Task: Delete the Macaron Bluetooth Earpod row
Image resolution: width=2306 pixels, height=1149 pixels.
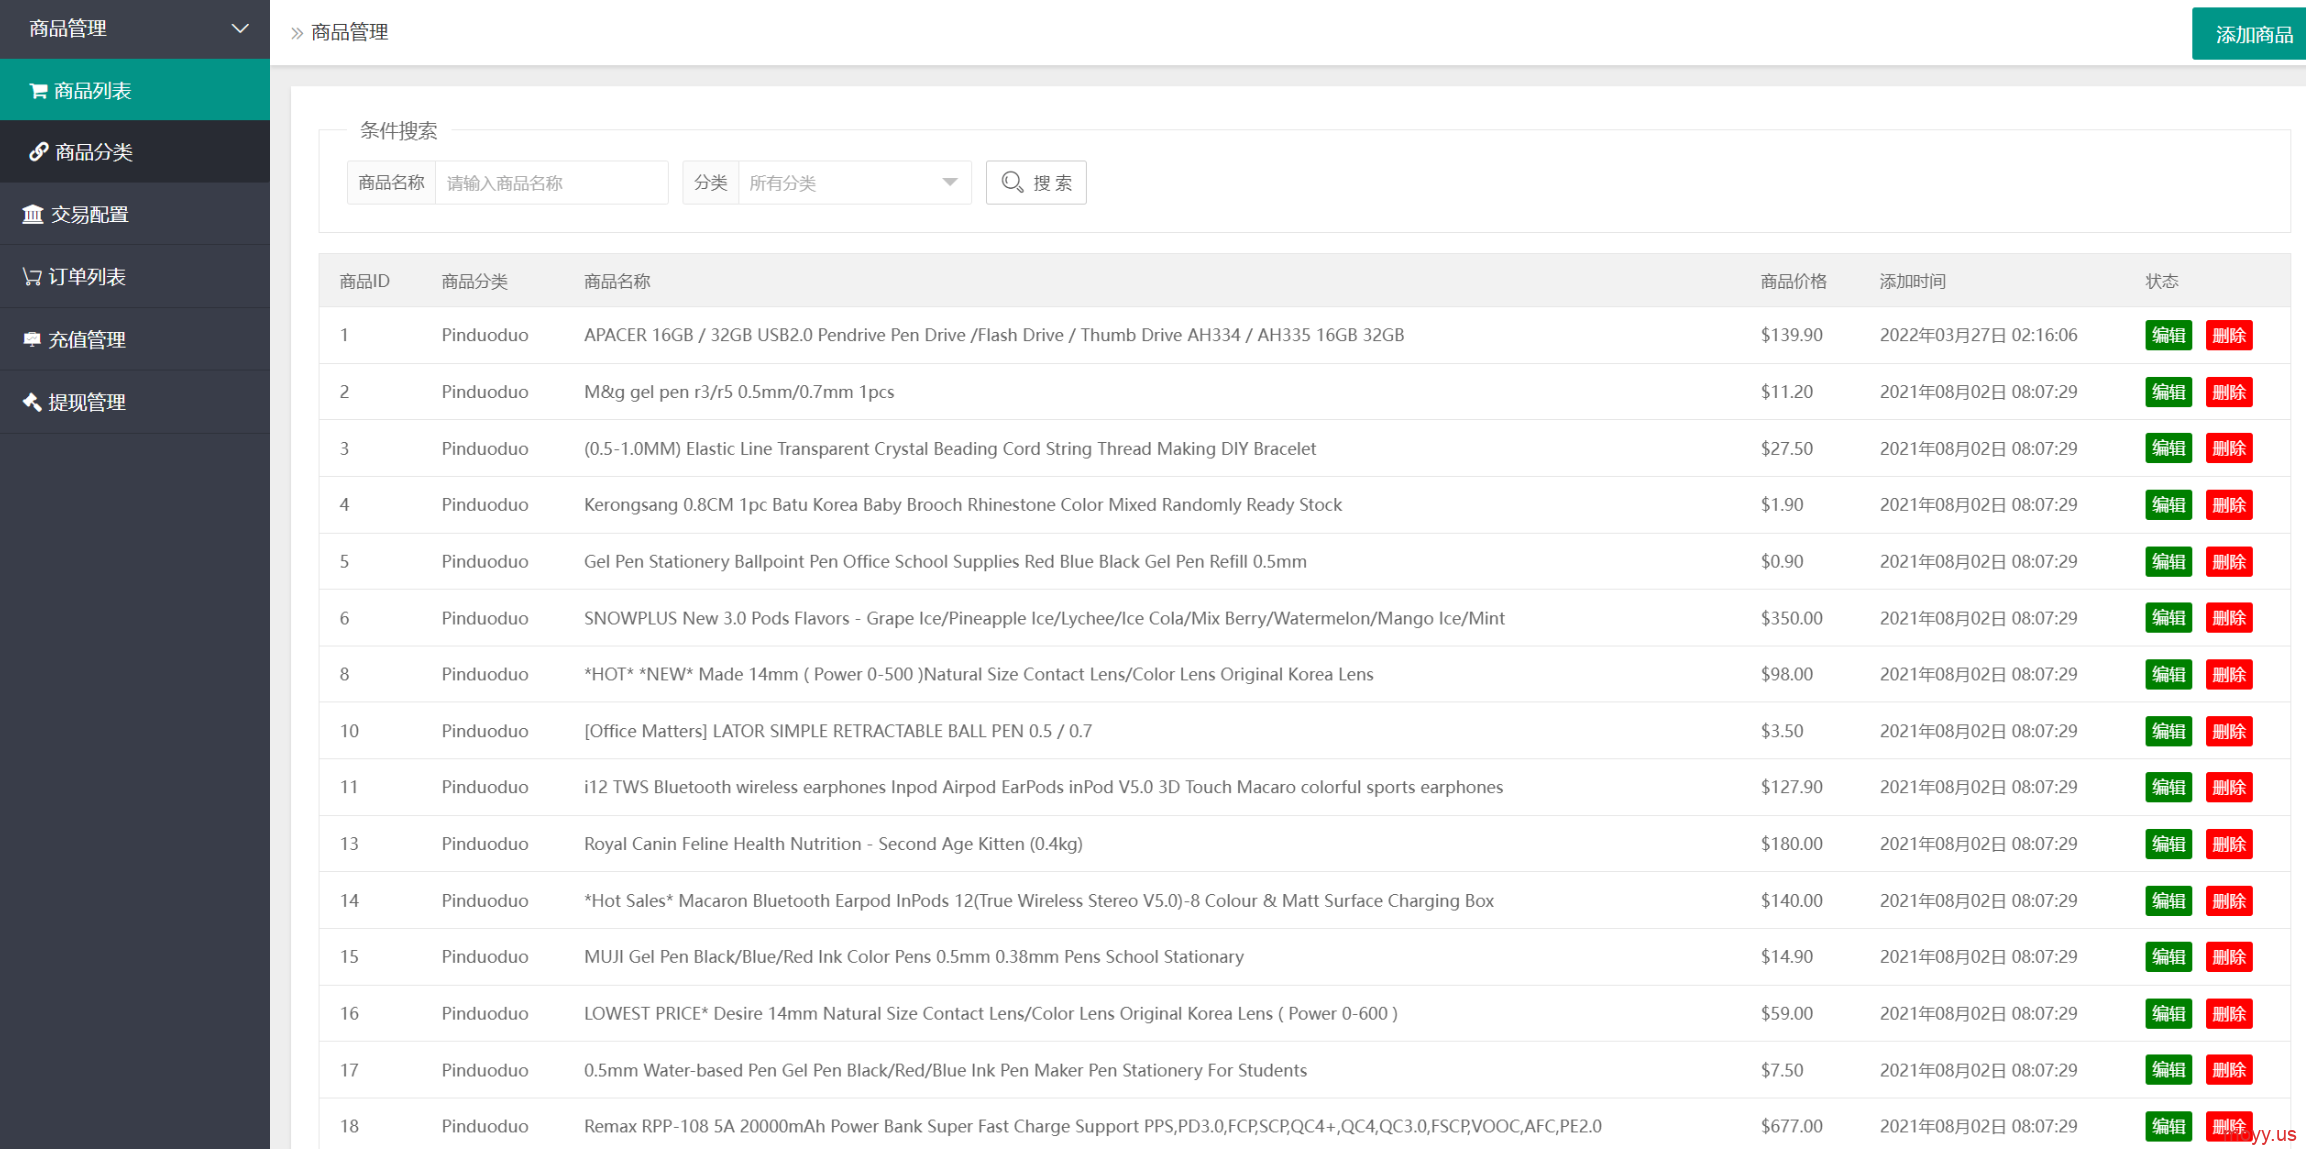Action: pos(2229,901)
